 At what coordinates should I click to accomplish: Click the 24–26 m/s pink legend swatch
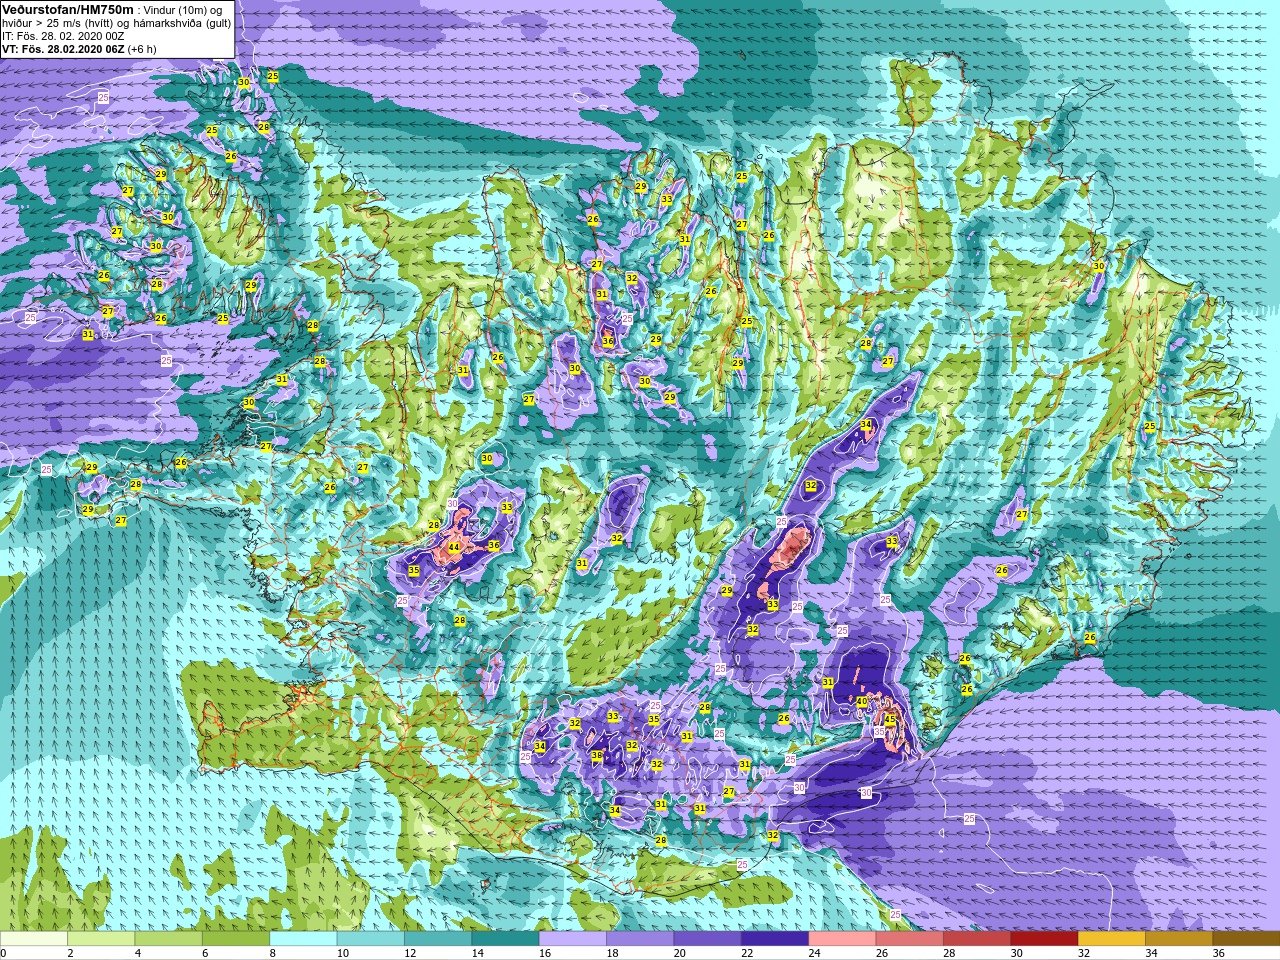click(x=842, y=939)
